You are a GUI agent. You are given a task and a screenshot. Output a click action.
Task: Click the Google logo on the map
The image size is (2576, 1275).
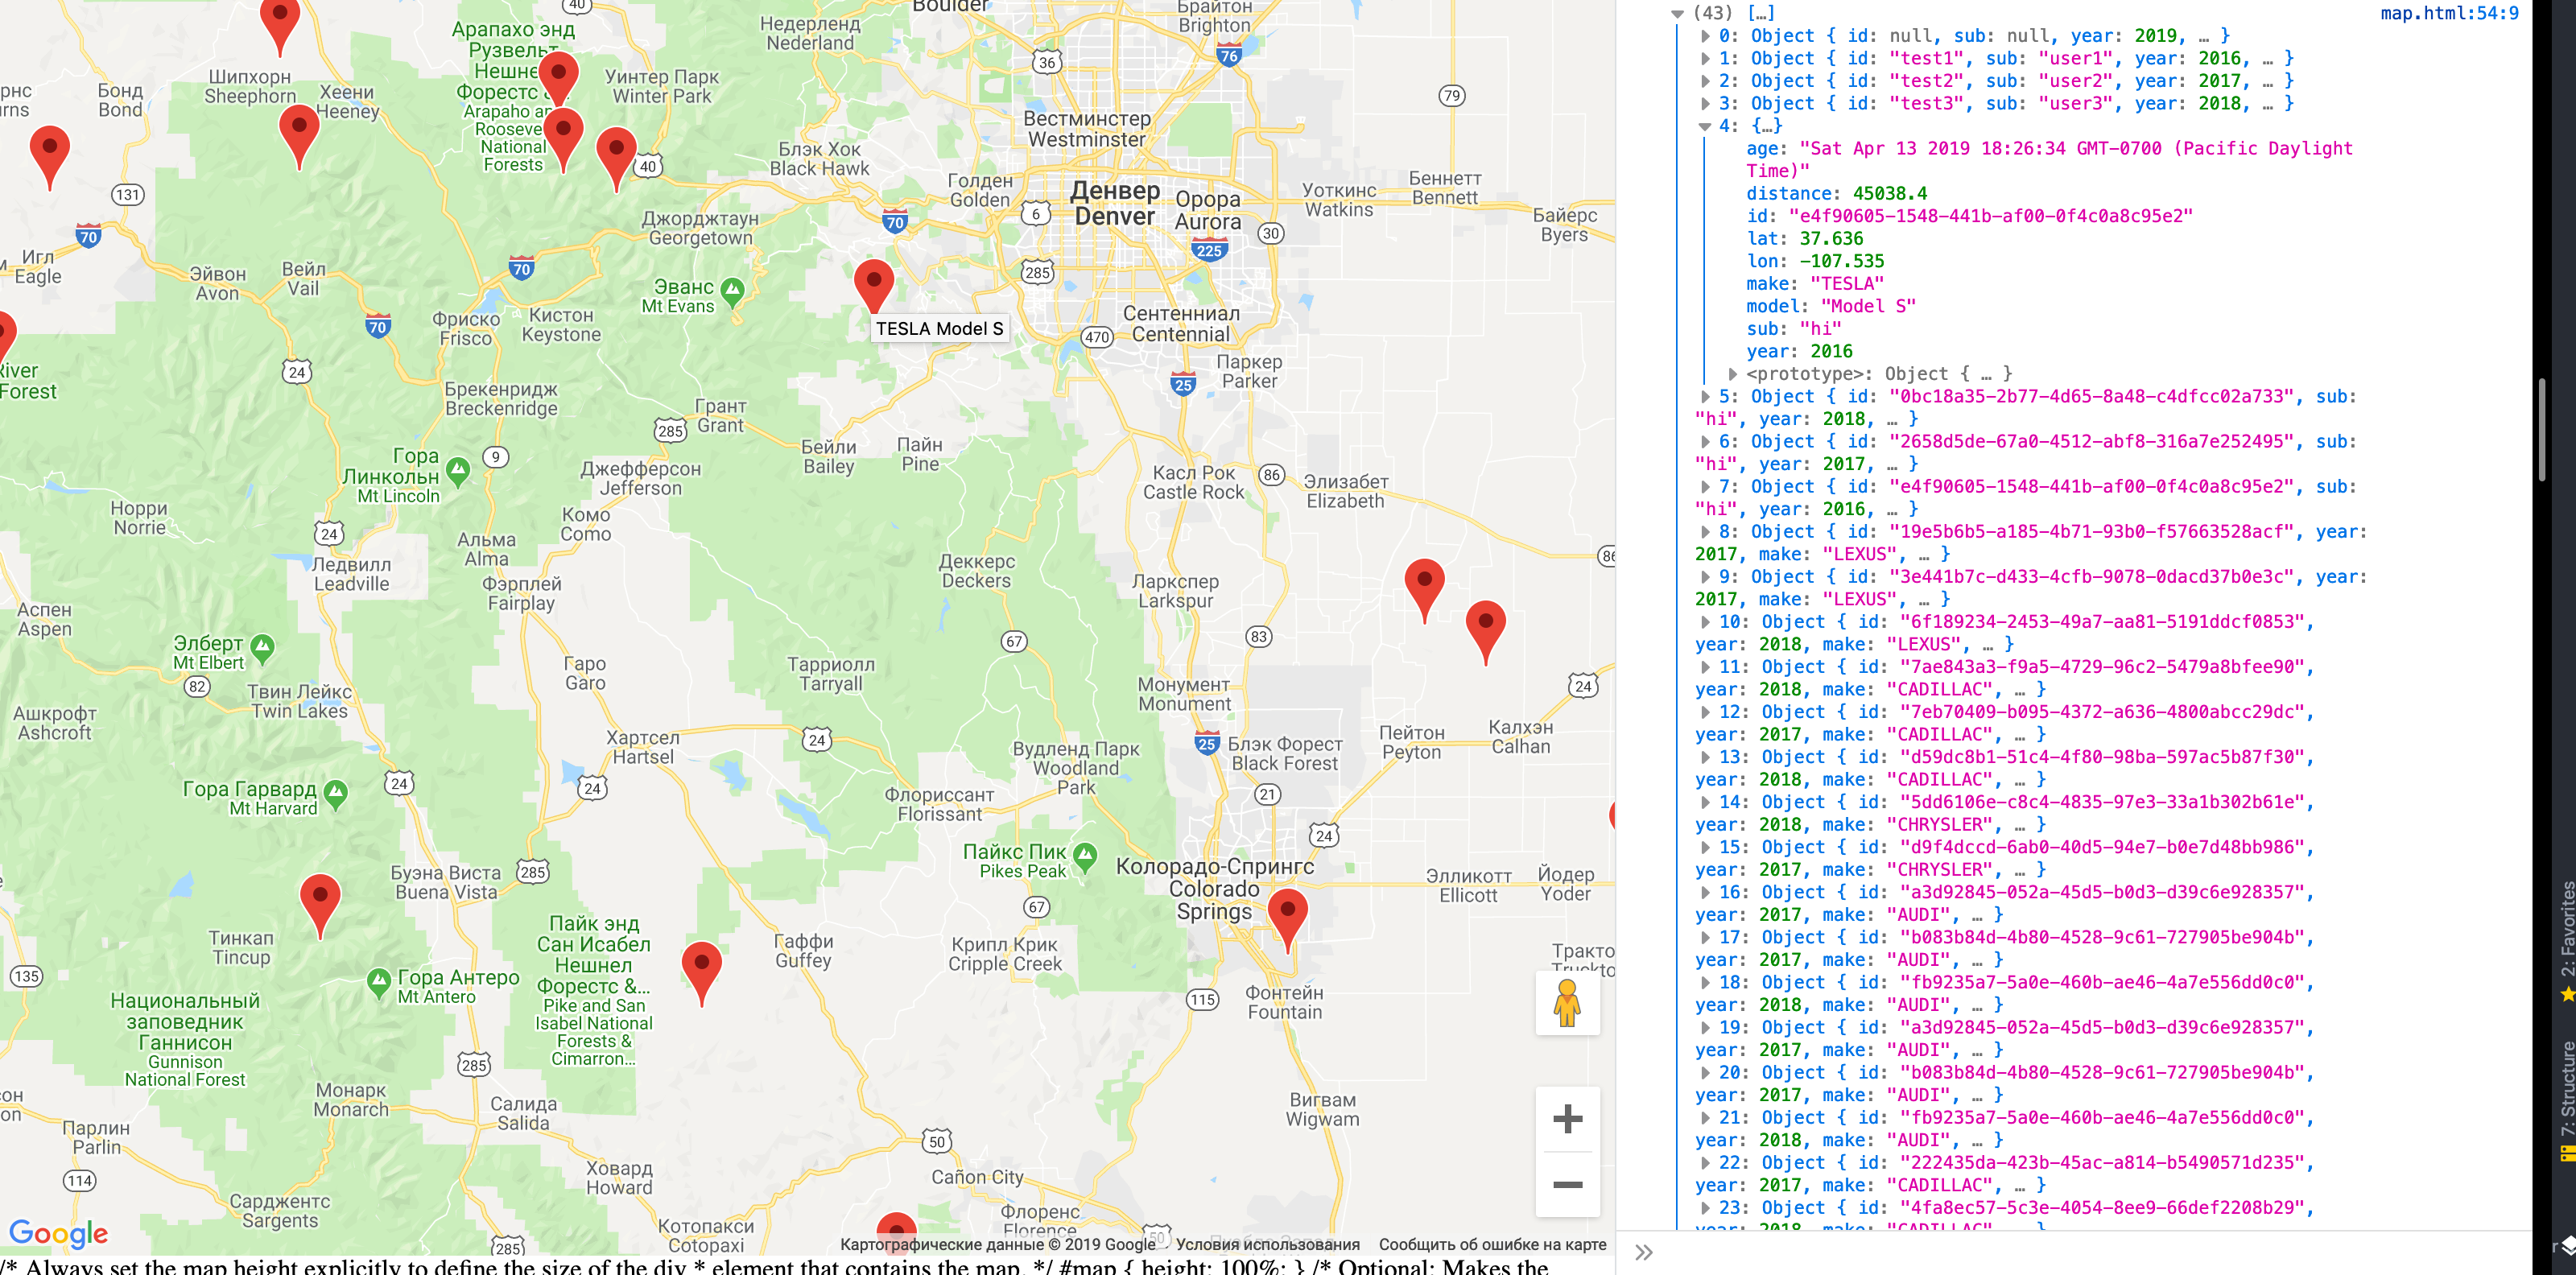(x=58, y=1233)
